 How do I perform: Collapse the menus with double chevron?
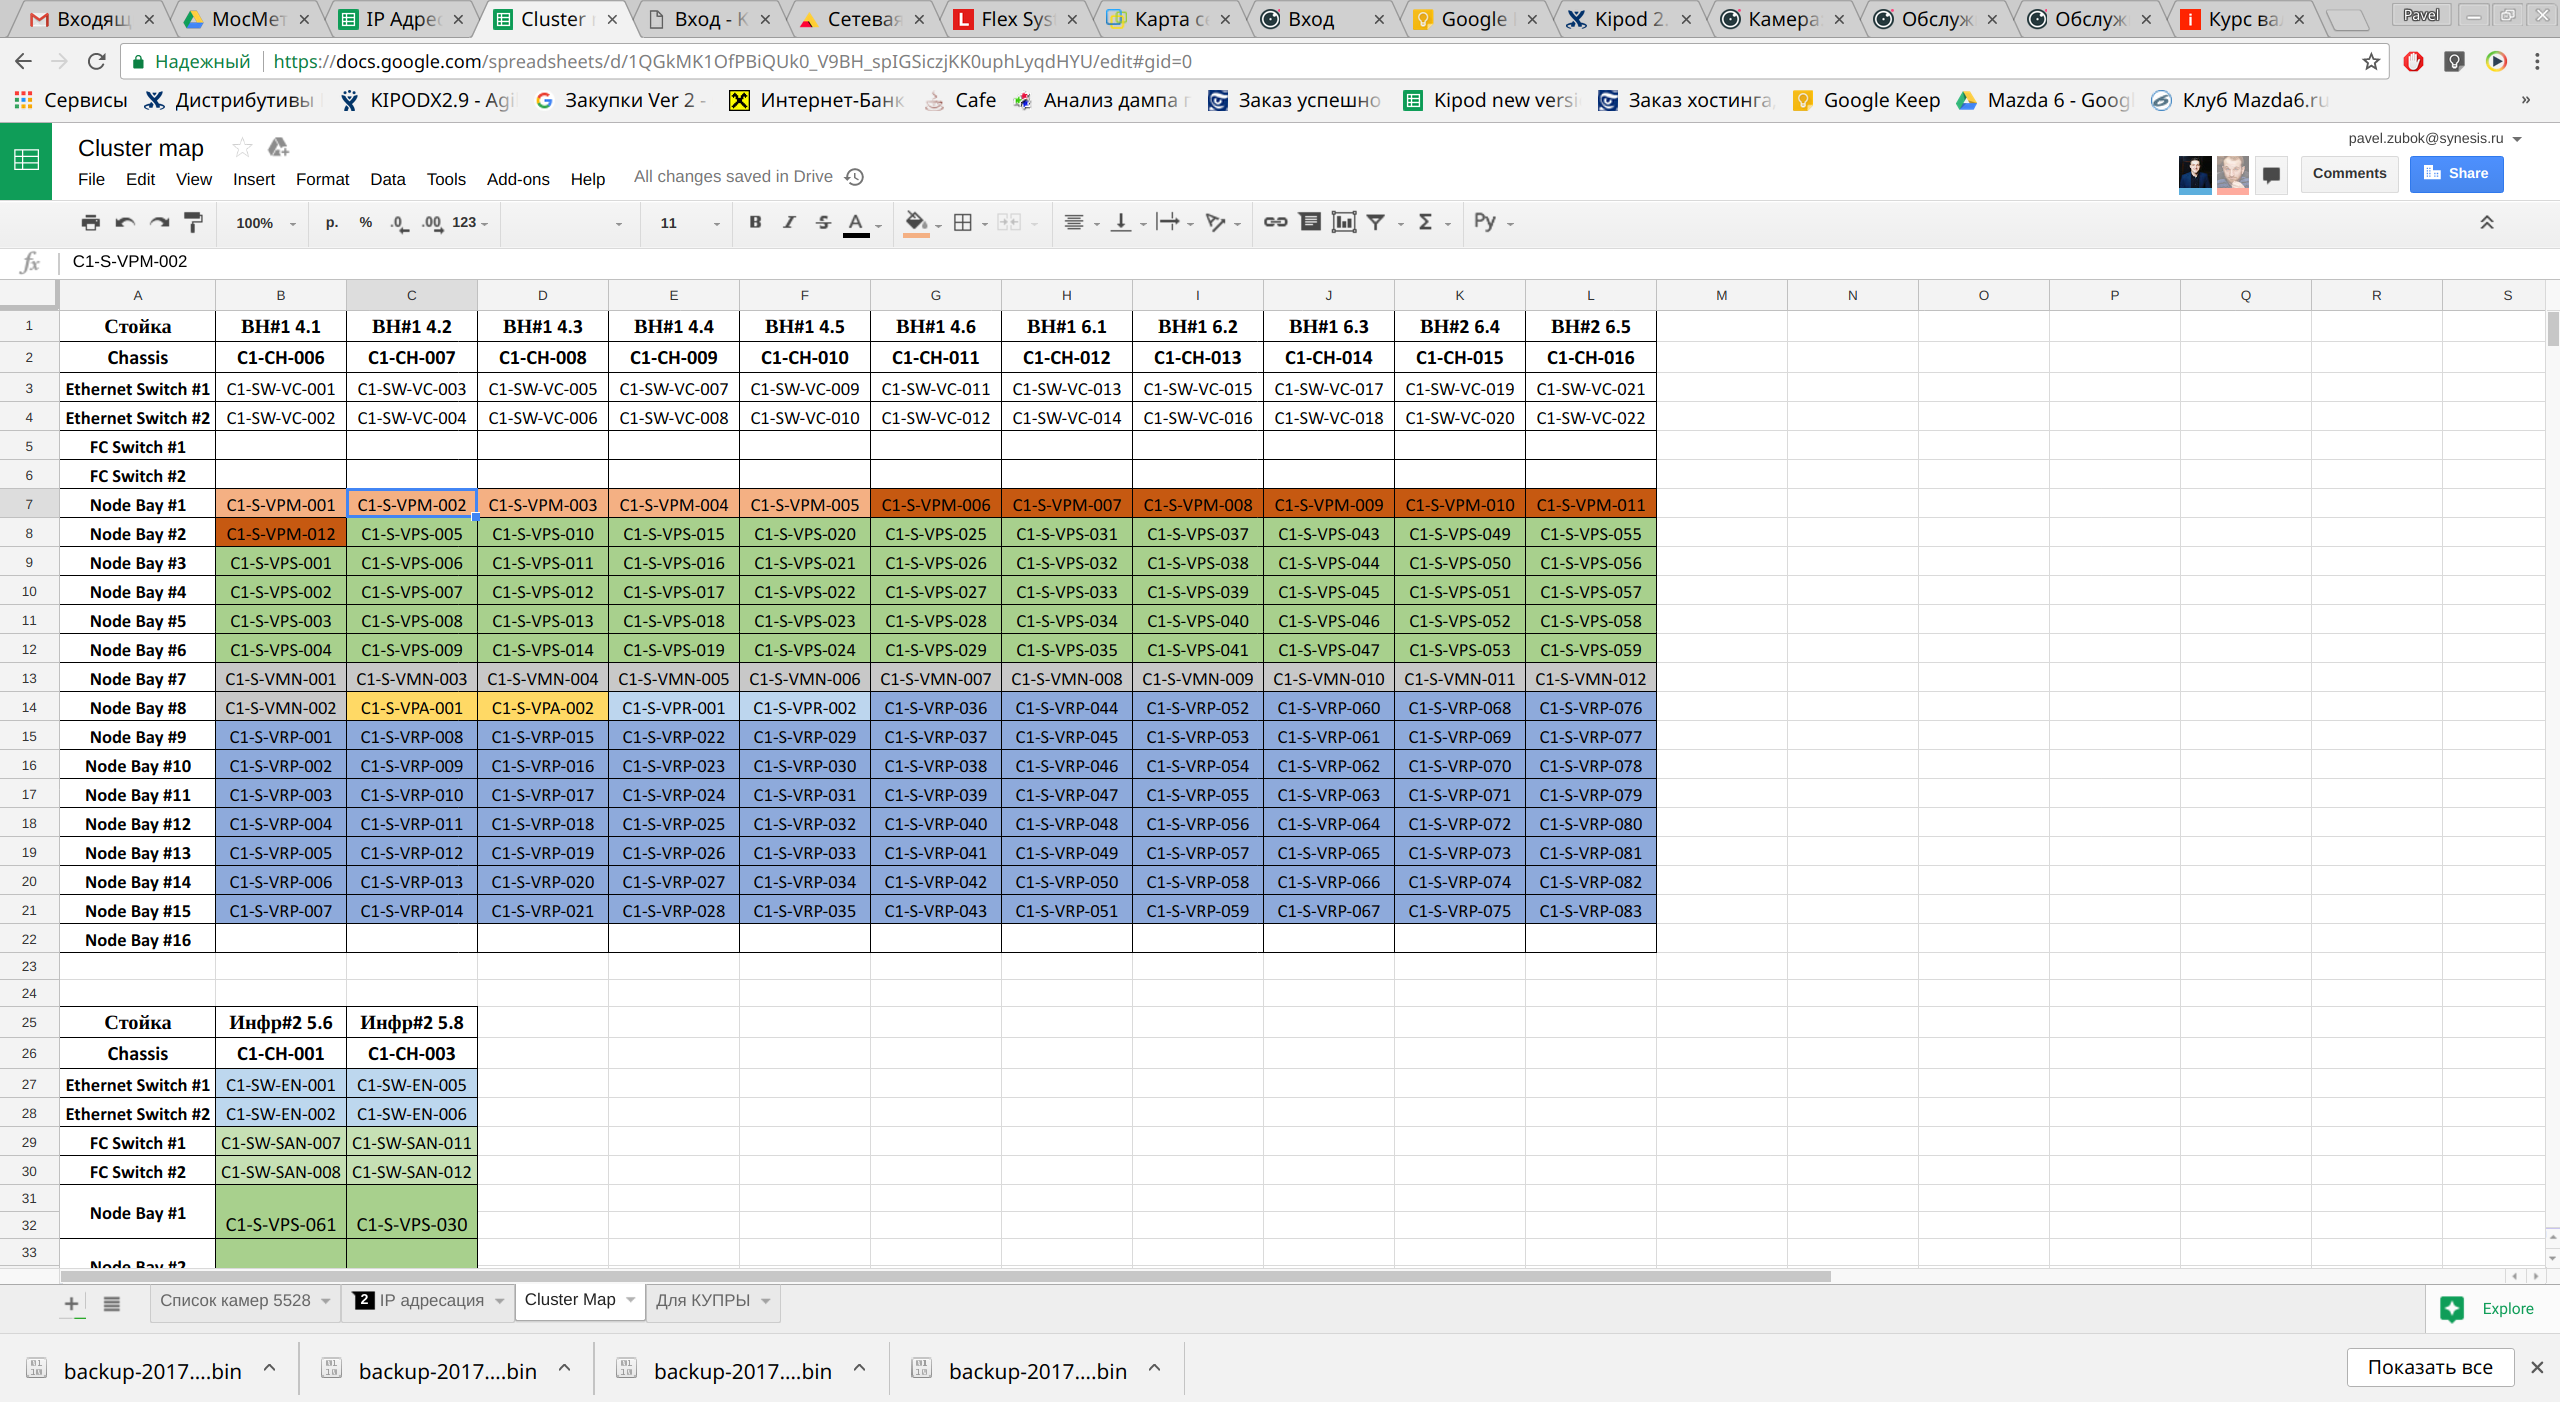(x=2486, y=222)
